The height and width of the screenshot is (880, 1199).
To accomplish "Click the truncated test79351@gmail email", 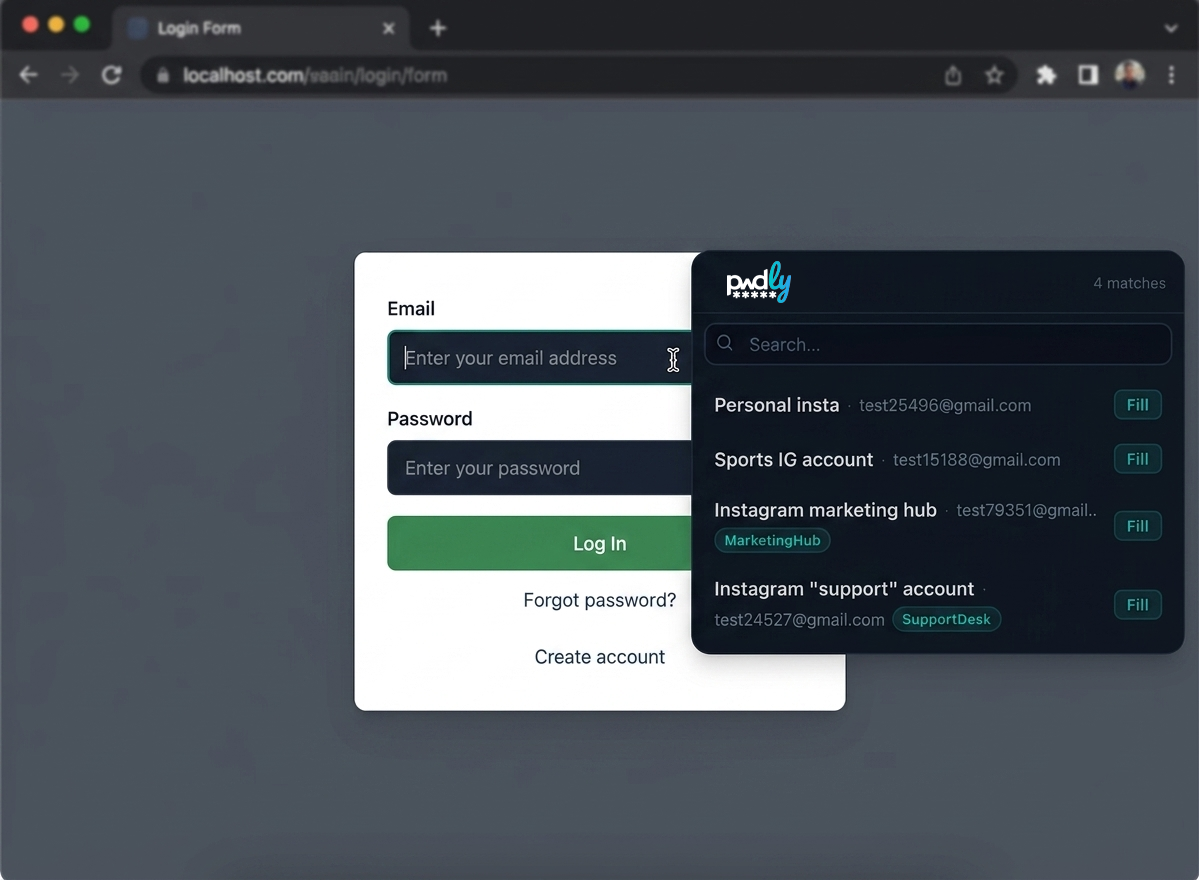I will coord(1026,510).
